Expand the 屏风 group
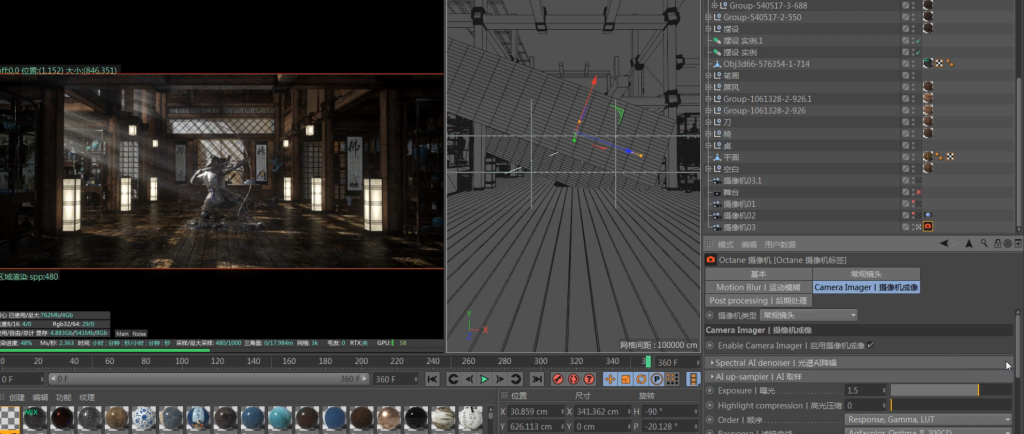 (709, 87)
